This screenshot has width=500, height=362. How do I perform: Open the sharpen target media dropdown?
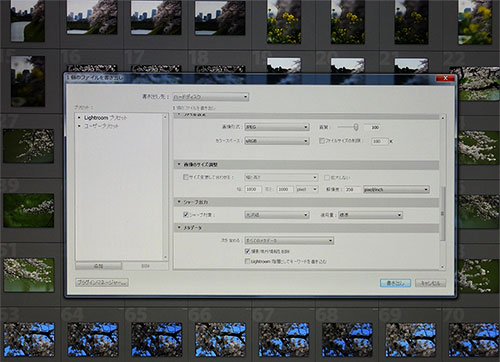(277, 215)
